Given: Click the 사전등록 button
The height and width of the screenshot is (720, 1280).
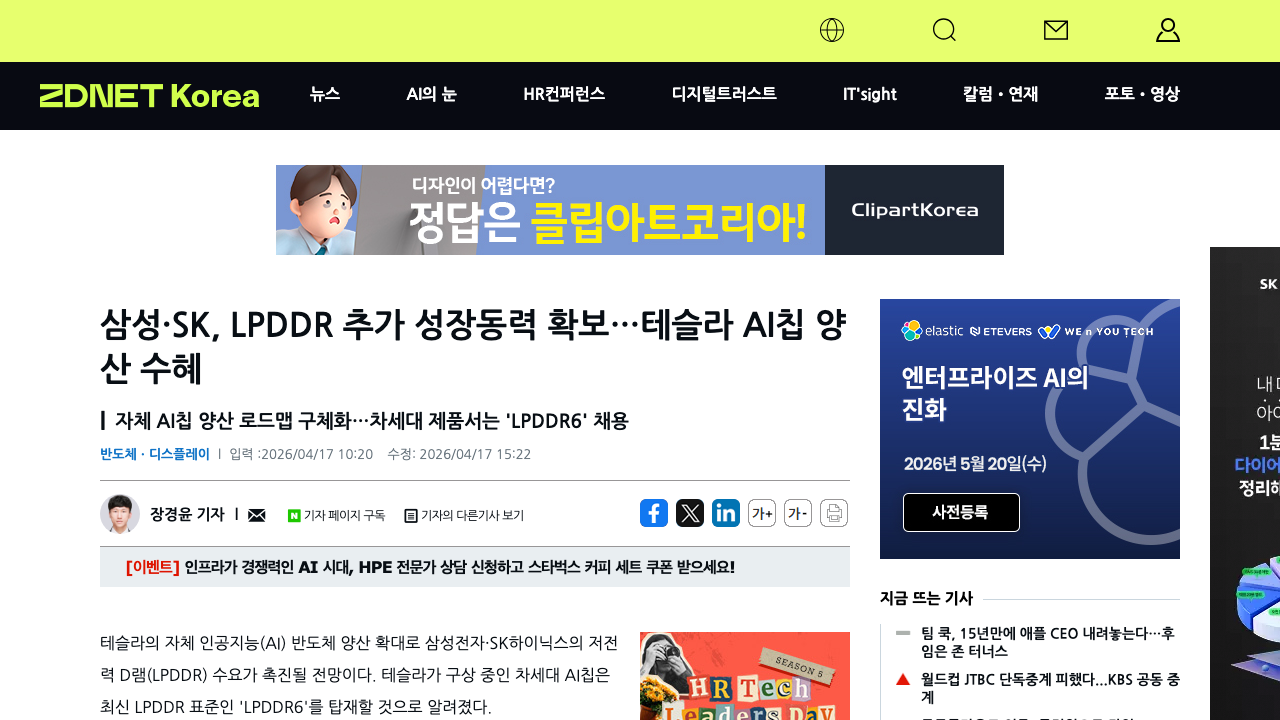Looking at the screenshot, I should pos(961,512).
